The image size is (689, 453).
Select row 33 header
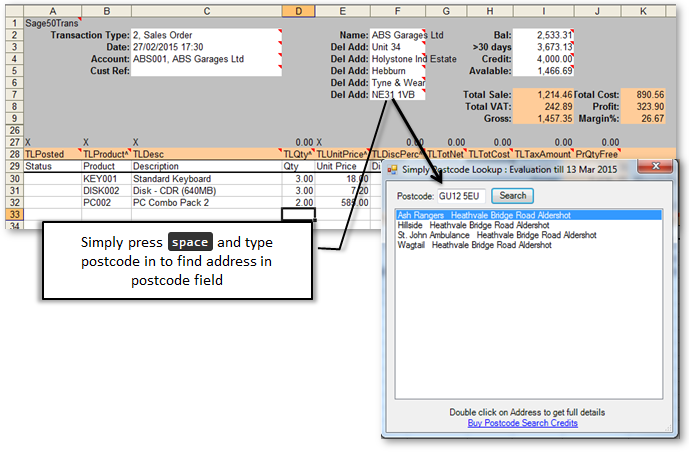(15, 214)
